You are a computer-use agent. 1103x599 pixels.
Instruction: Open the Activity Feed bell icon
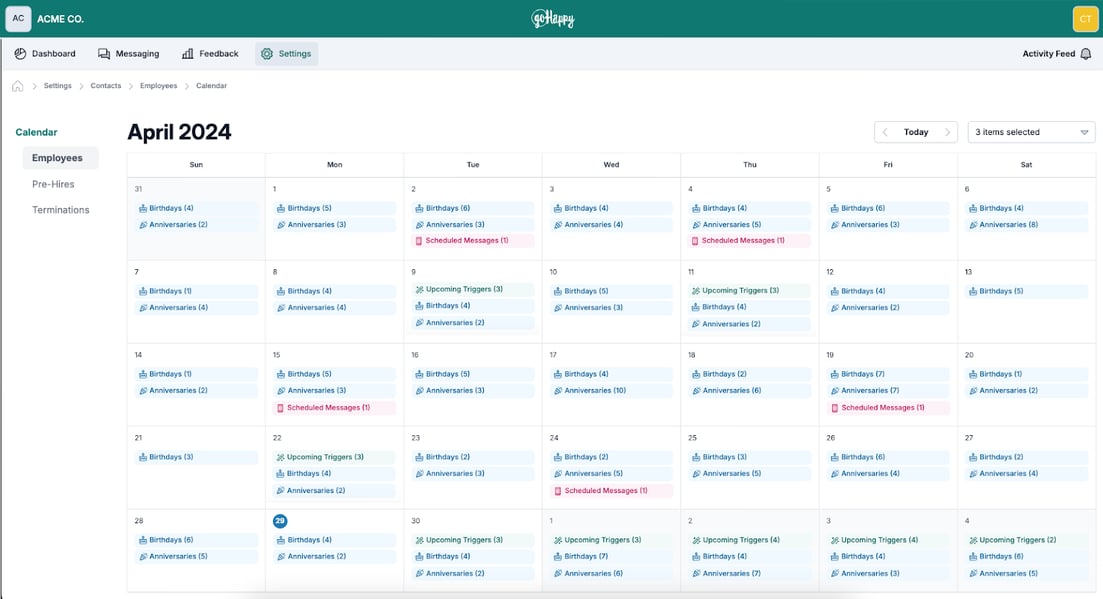click(x=1085, y=54)
